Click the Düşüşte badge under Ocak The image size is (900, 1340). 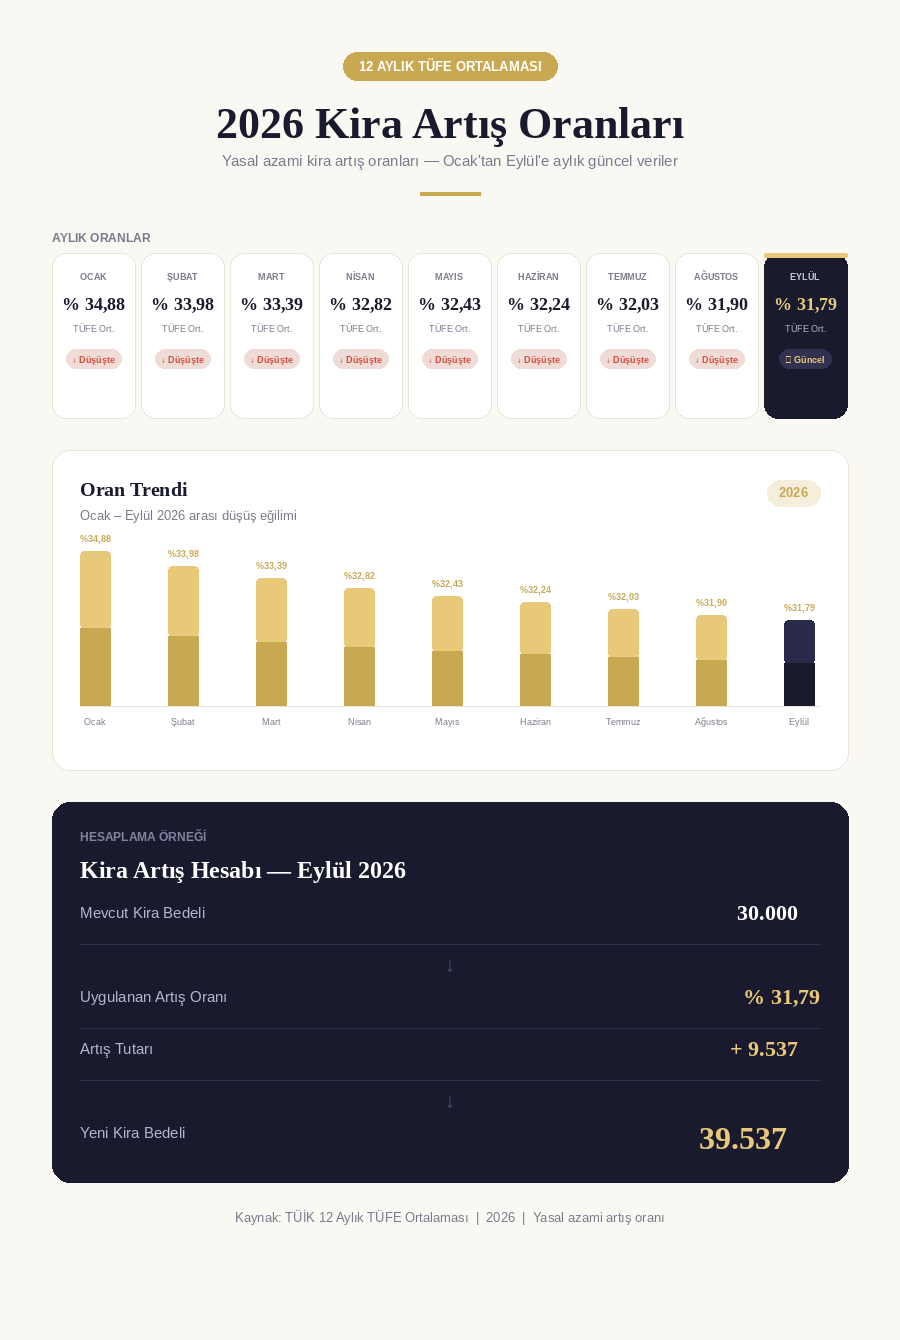tap(94, 359)
